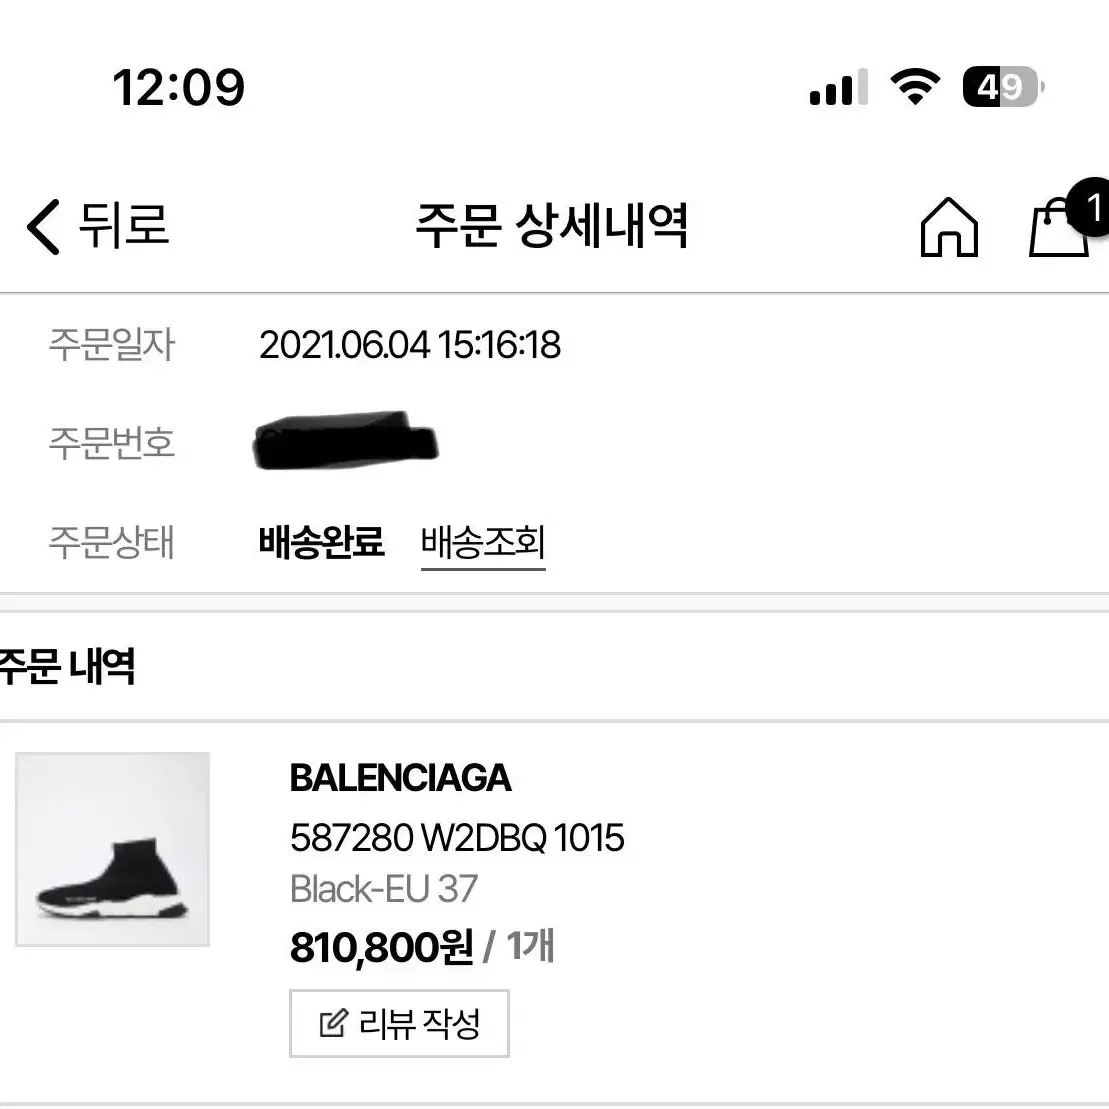
Task: Tap the BALENCIAGA brand name
Action: [x=400, y=778]
